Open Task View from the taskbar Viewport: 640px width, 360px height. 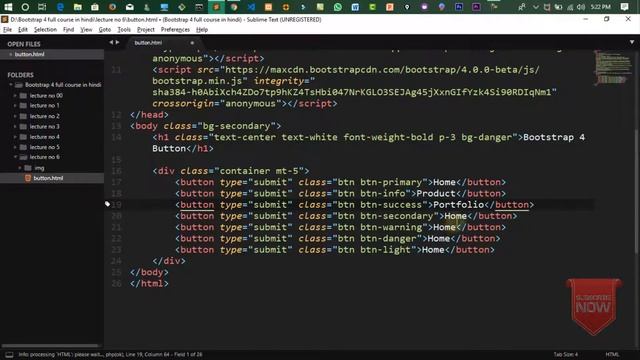[42, 7]
